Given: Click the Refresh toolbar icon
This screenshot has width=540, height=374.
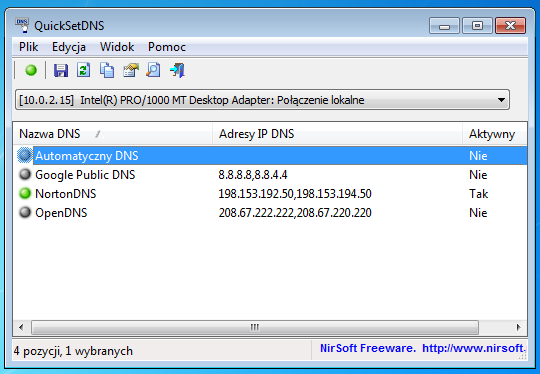Looking at the screenshot, I should 84,70.
